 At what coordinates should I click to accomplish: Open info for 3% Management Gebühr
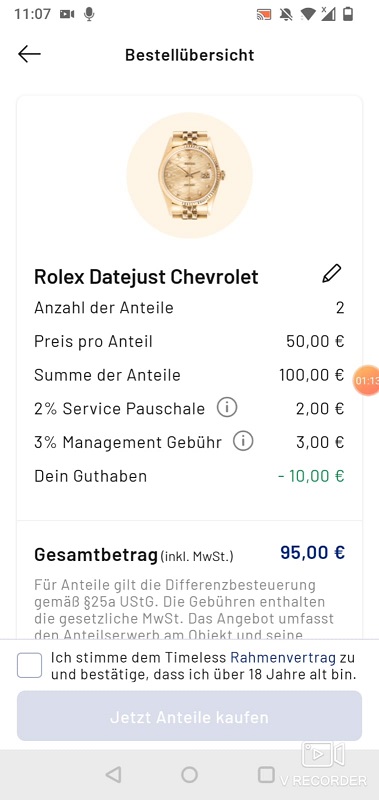(x=243, y=442)
